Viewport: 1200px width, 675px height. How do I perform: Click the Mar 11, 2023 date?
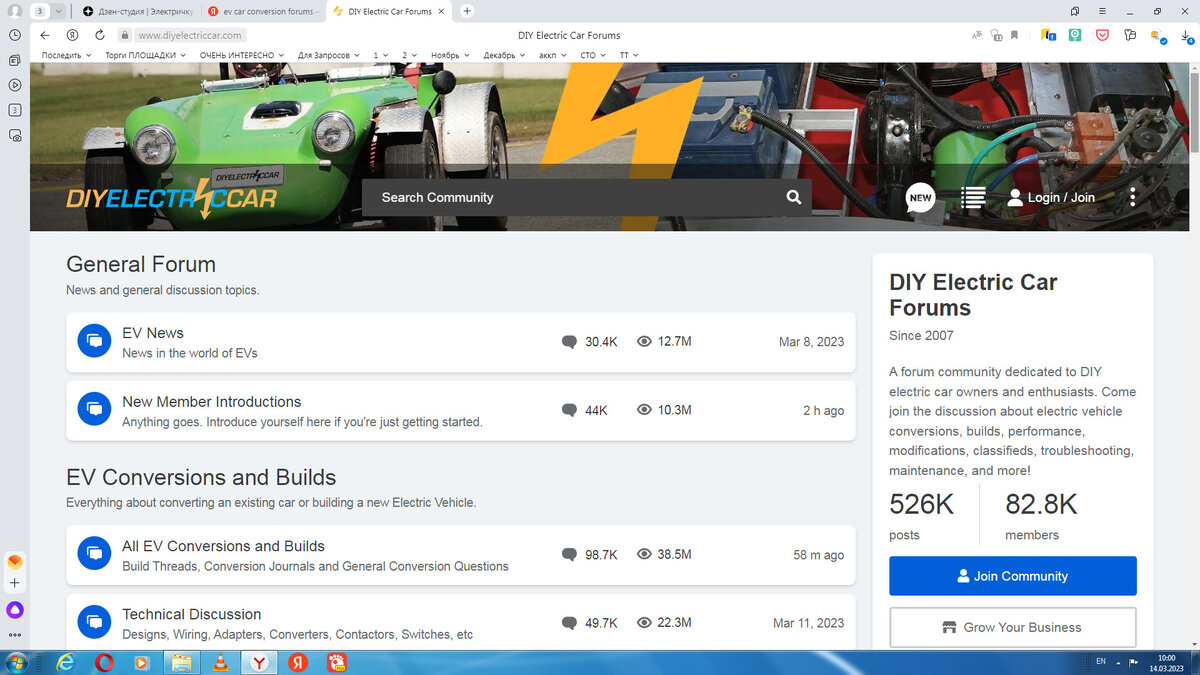point(808,623)
